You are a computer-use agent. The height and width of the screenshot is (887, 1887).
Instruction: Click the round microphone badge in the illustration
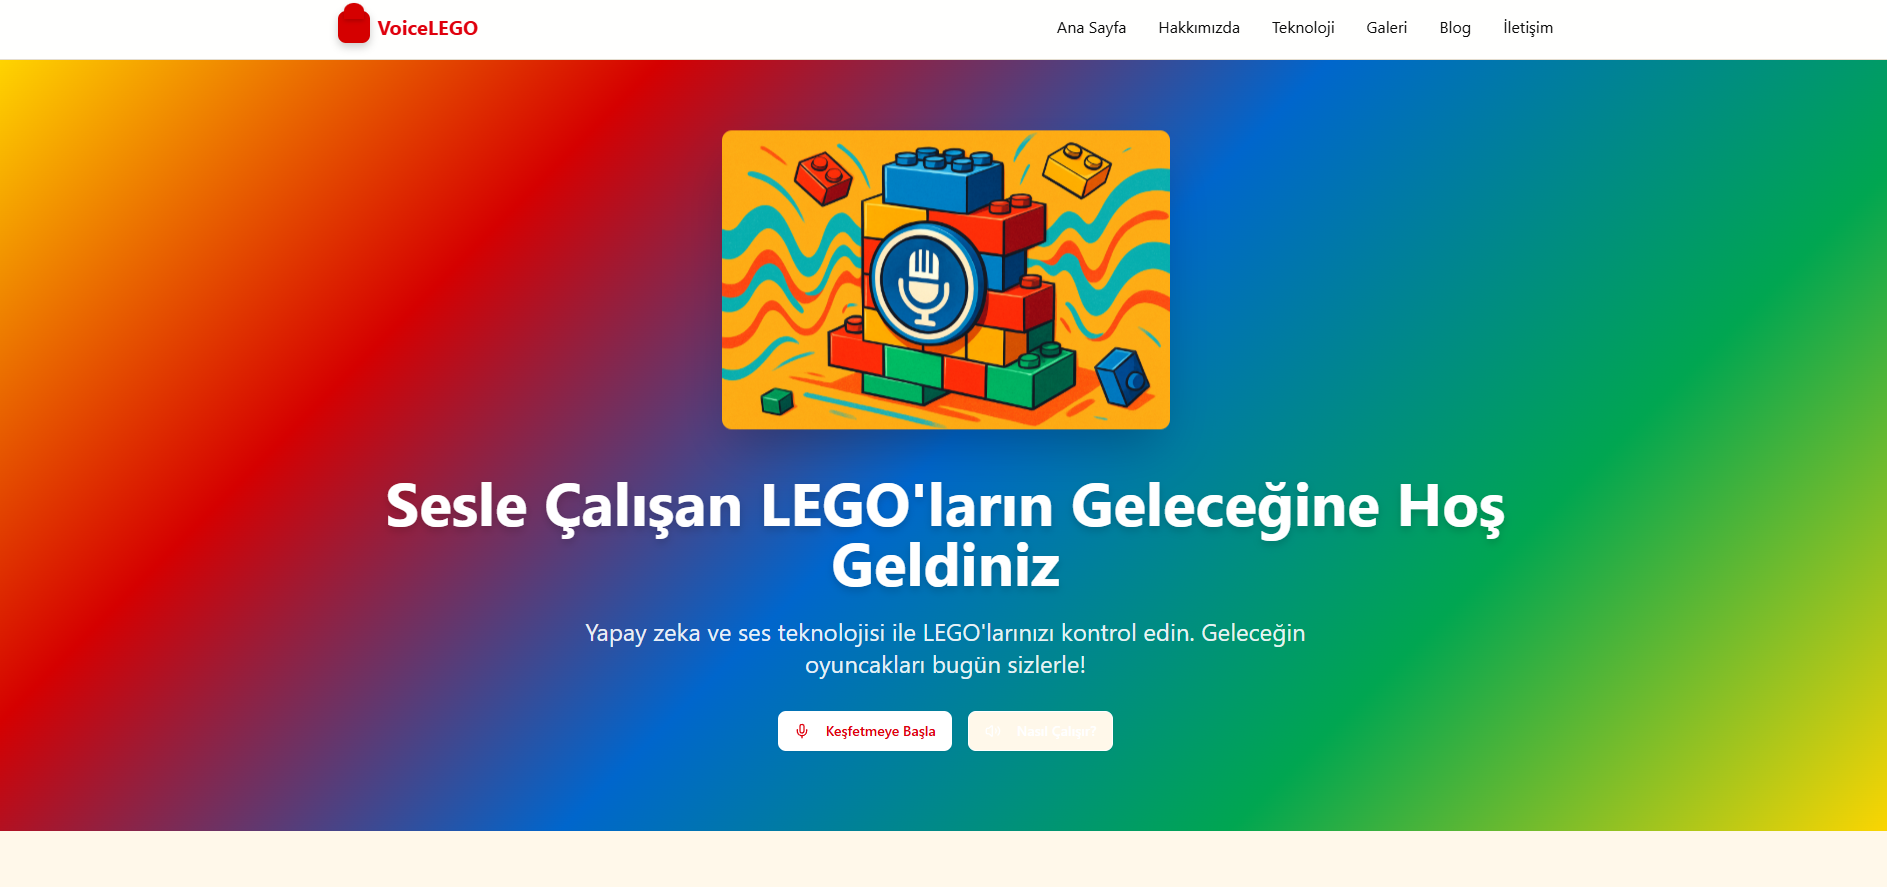[923, 282]
